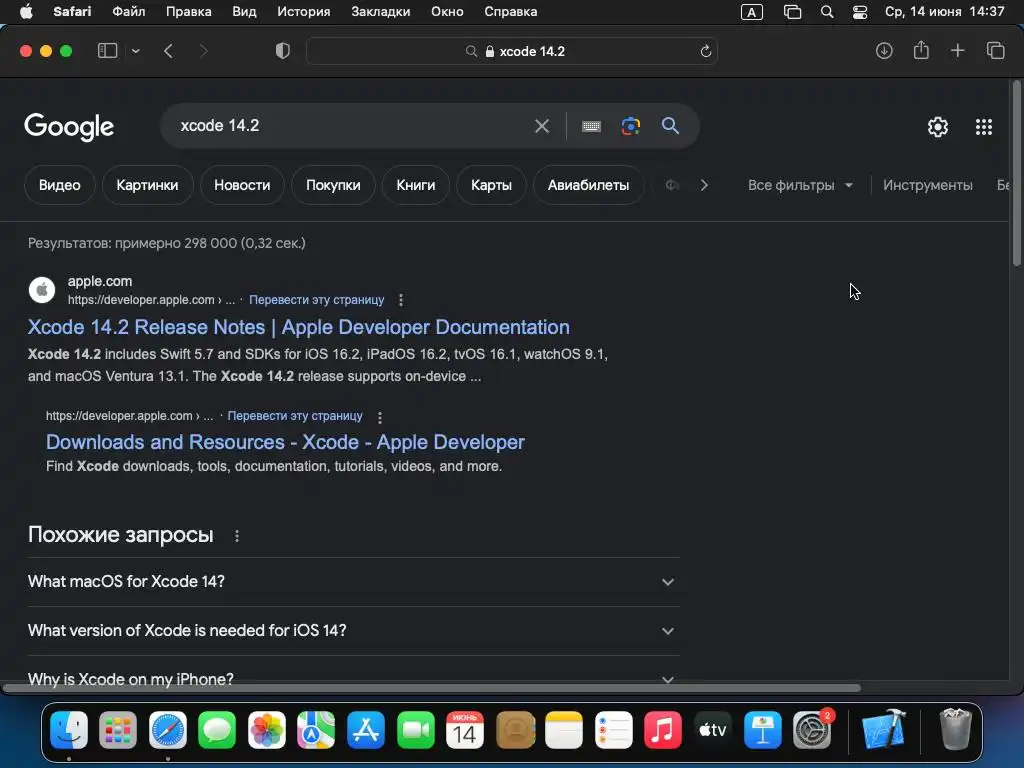1024x768 pixels.
Task: Open the on-screen keyboard input tool
Action: pos(591,126)
